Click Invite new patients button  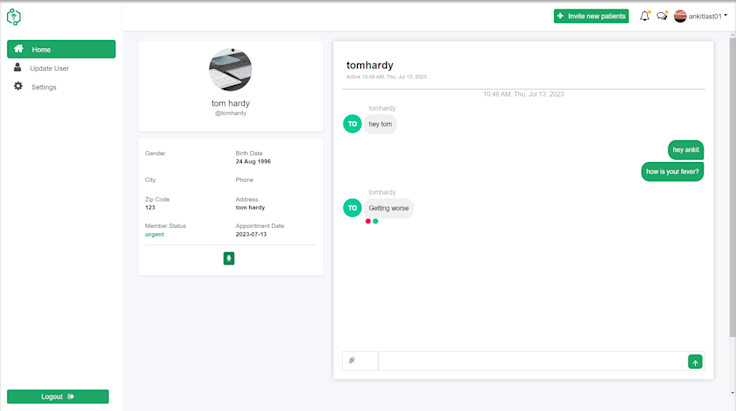point(591,16)
